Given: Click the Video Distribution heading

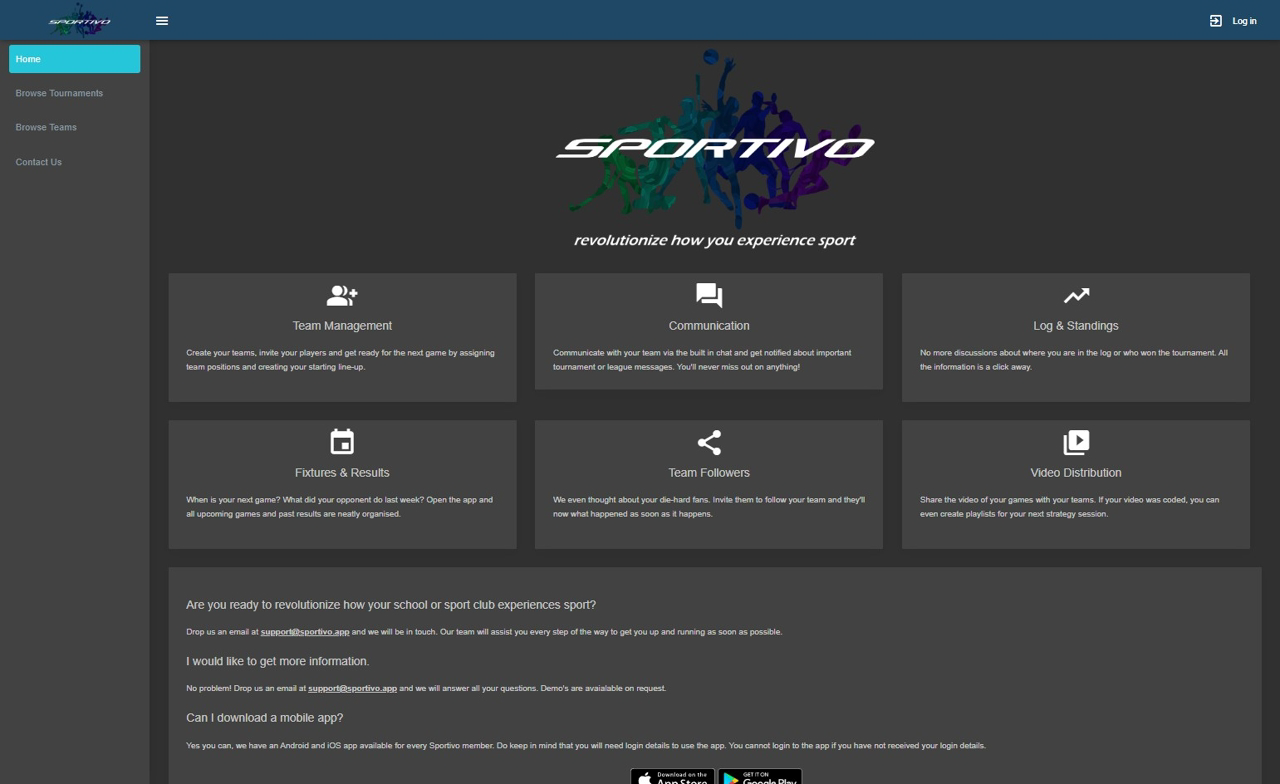Looking at the screenshot, I should (1076, 473).
